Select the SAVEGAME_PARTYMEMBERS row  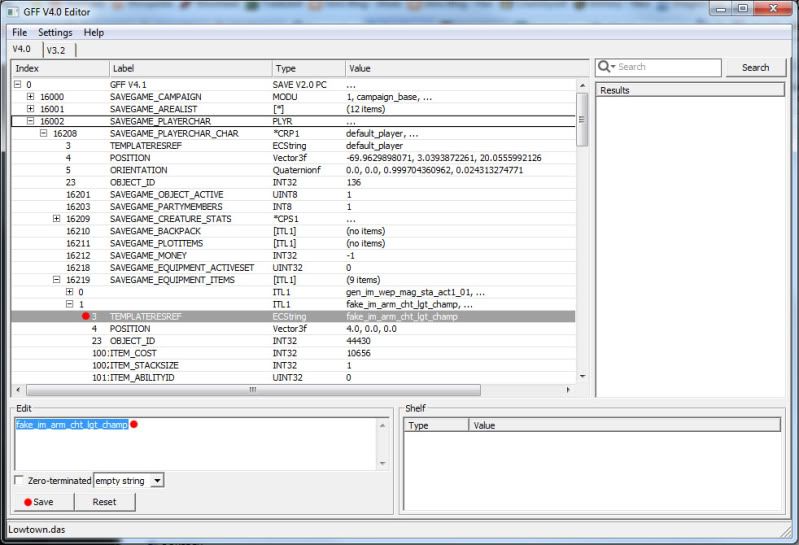[294, 207]
